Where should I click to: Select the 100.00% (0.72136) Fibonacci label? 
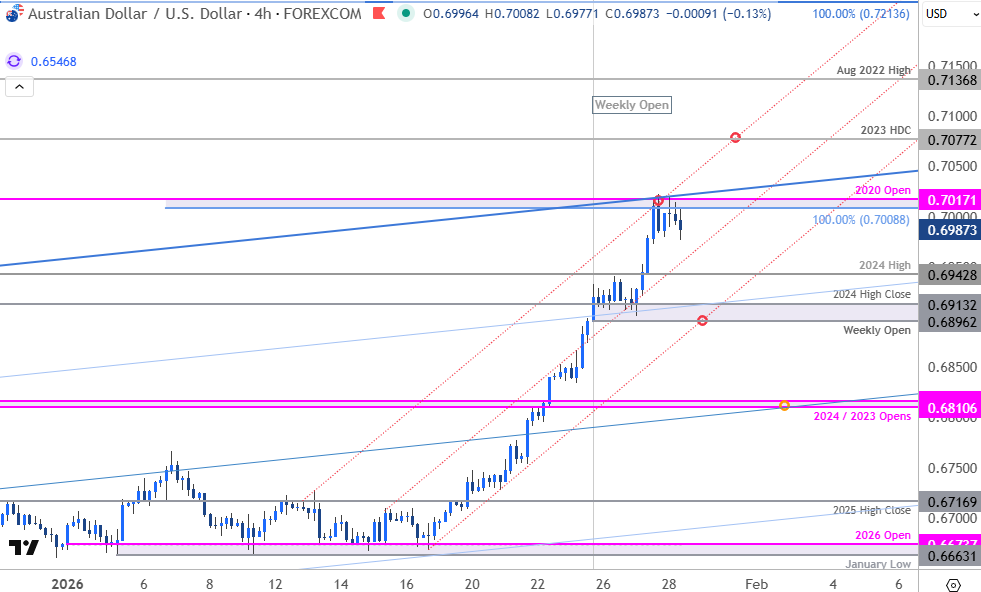click(x=862, y=13)
